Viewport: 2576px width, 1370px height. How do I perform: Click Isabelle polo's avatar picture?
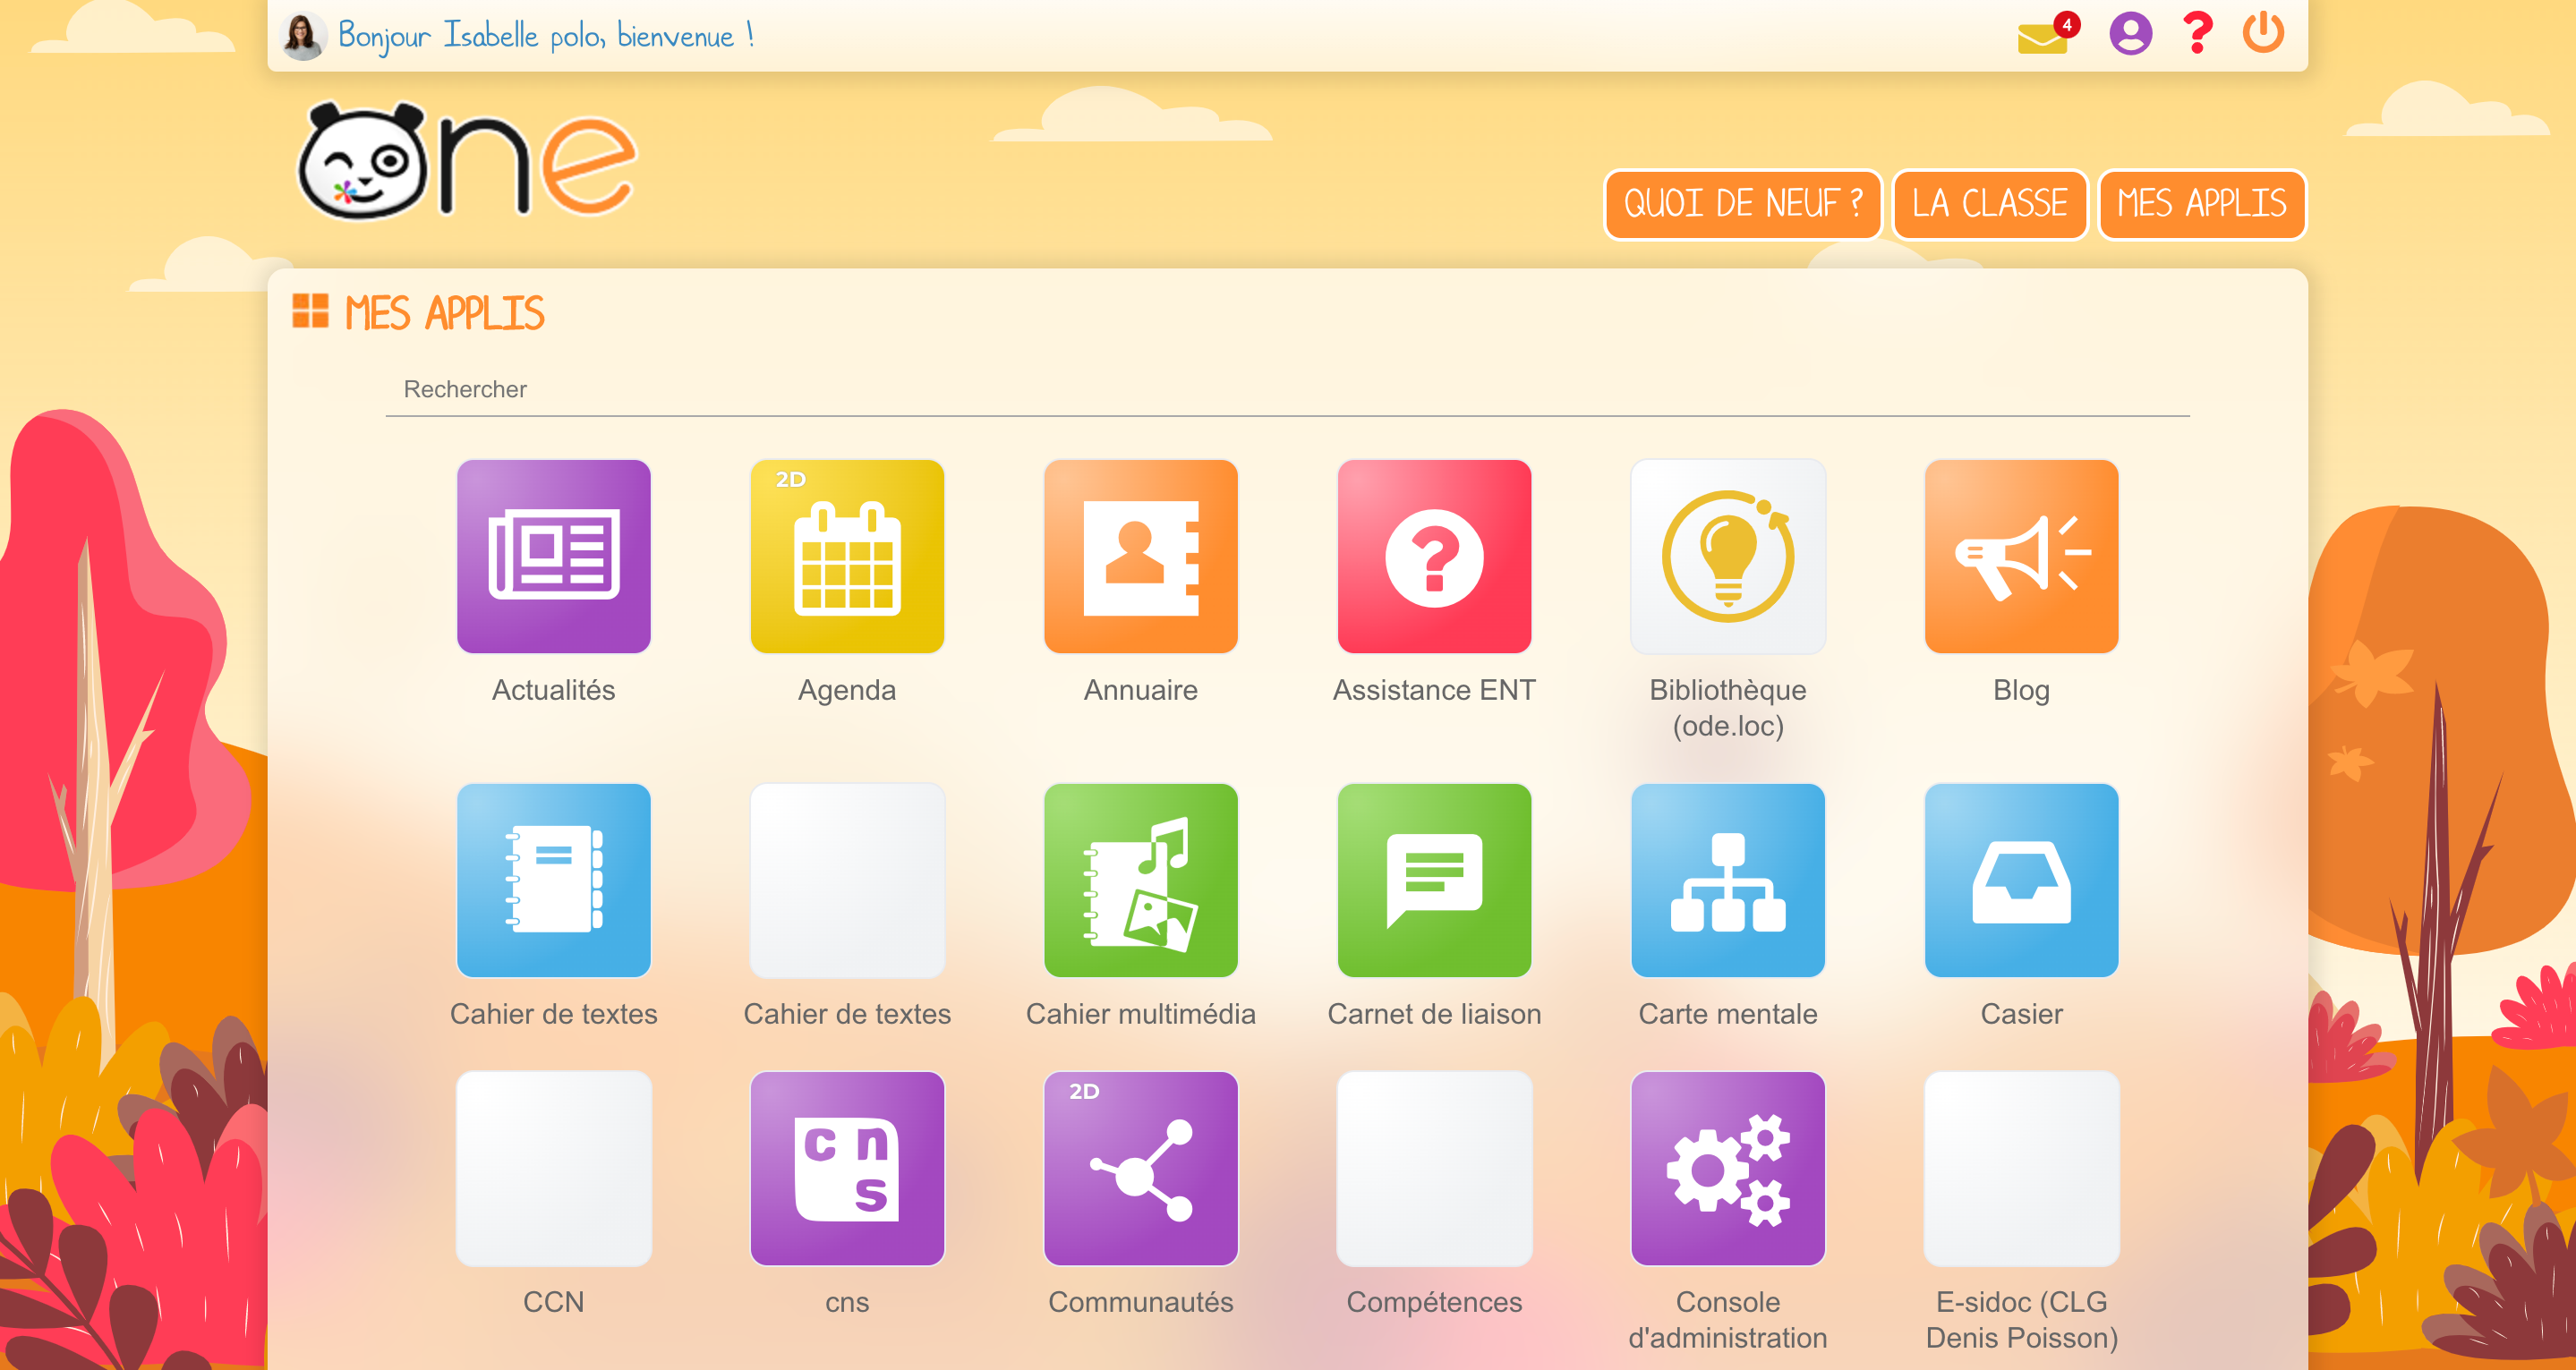[302, 36]
